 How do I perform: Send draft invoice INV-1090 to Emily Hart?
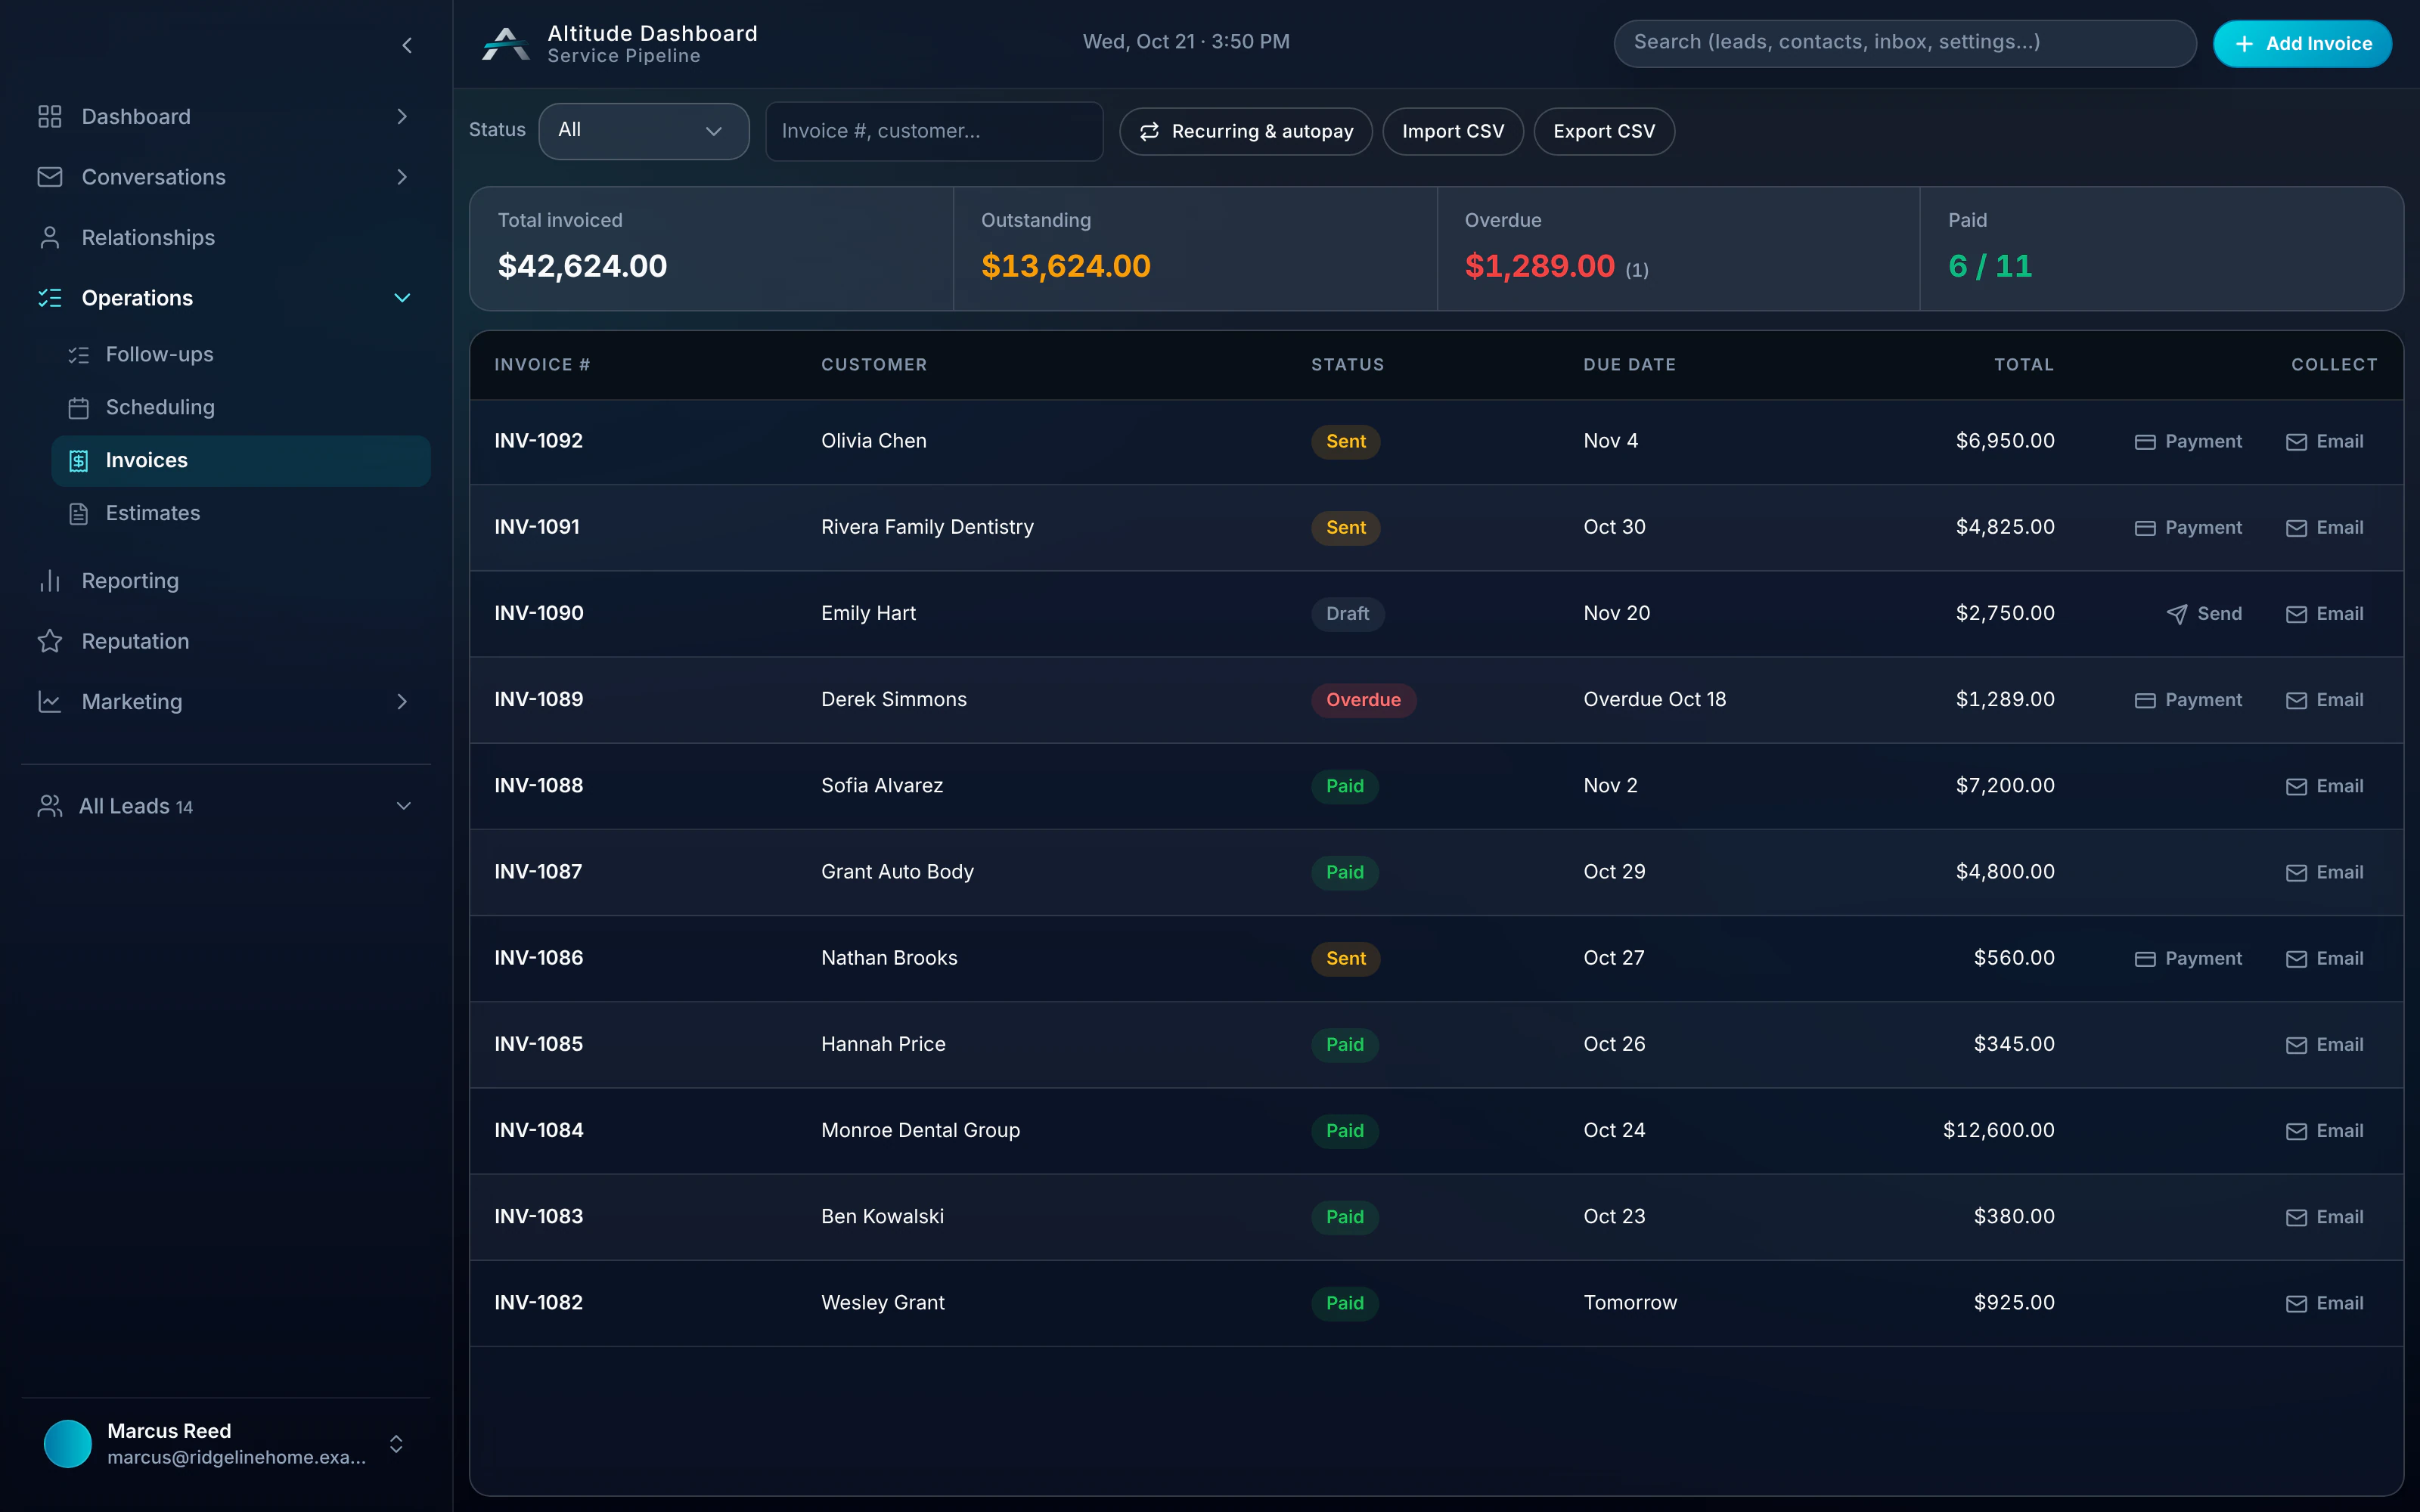coord(2203,614)
